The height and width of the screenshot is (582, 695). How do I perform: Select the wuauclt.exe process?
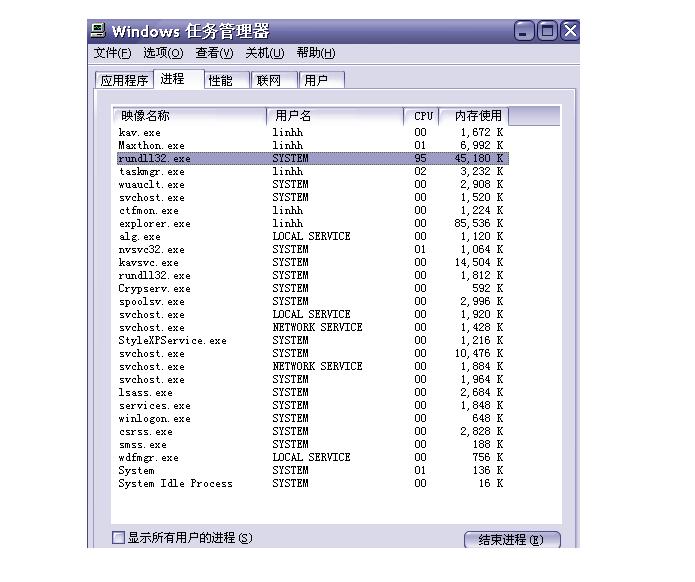(313, 184)
